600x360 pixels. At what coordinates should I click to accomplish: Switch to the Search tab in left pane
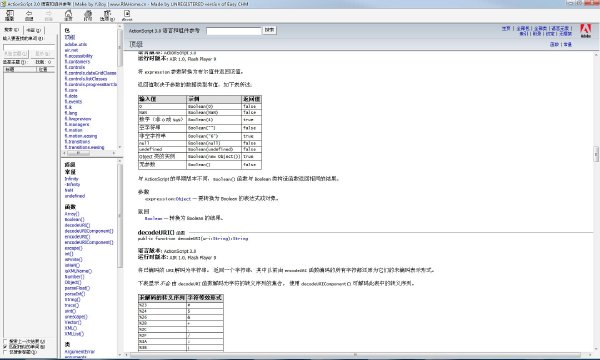point(12,30)
